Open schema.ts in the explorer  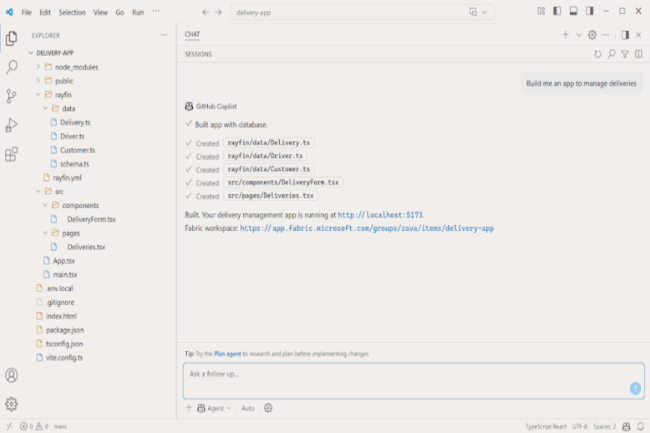pyautogui.click(x=74, y=164)
